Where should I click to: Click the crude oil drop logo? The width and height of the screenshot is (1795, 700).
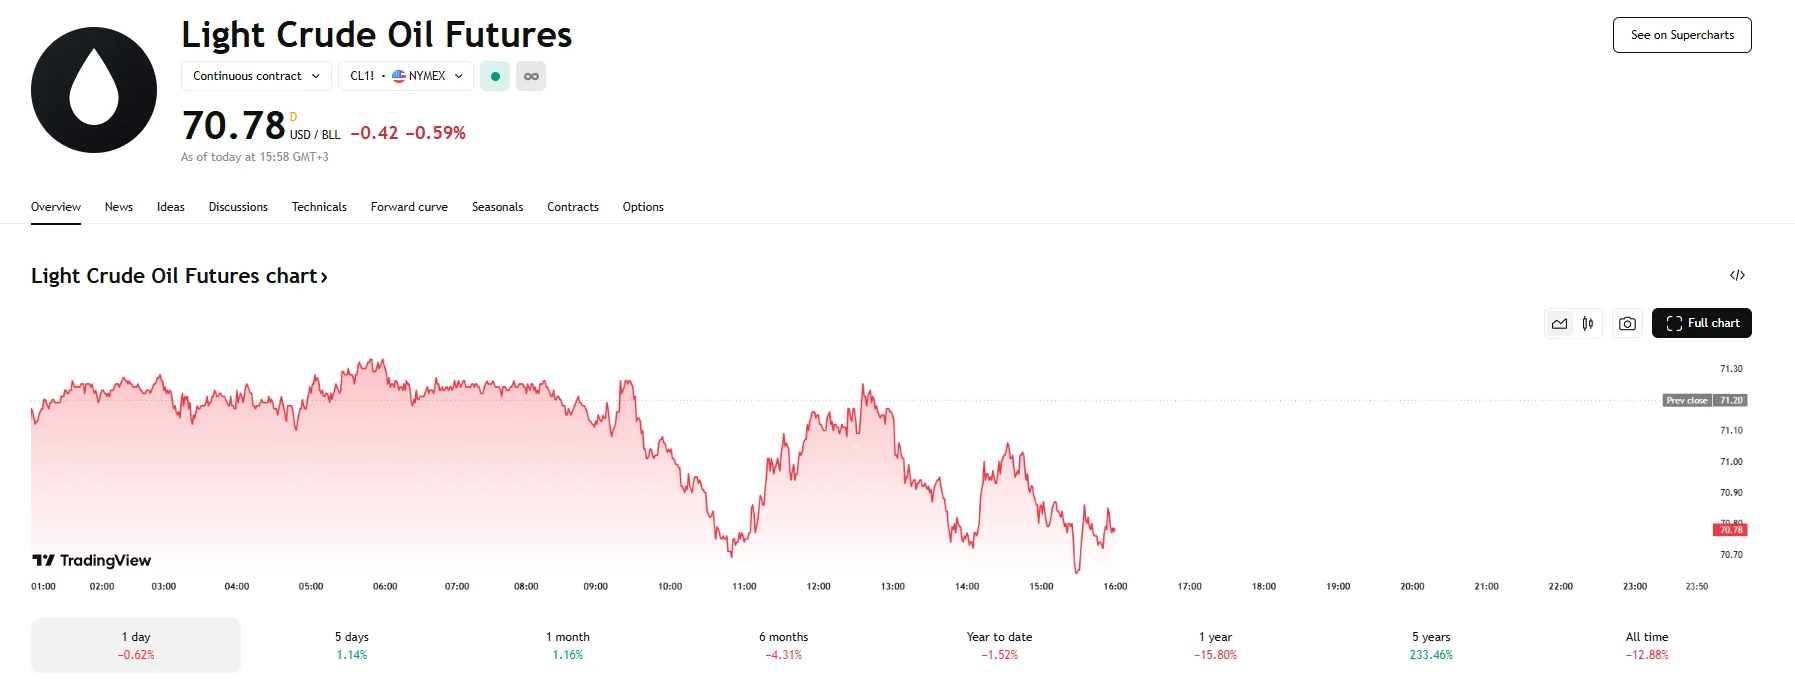94,90
